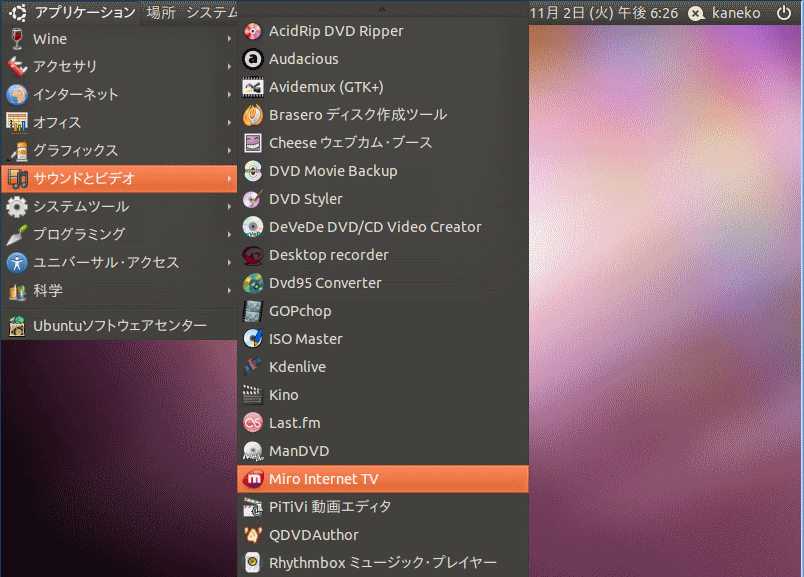The width and height of the screenshot is (804, 577).
Task: Click the Ubuntu logo in top panel
Action: click(17, 12)
